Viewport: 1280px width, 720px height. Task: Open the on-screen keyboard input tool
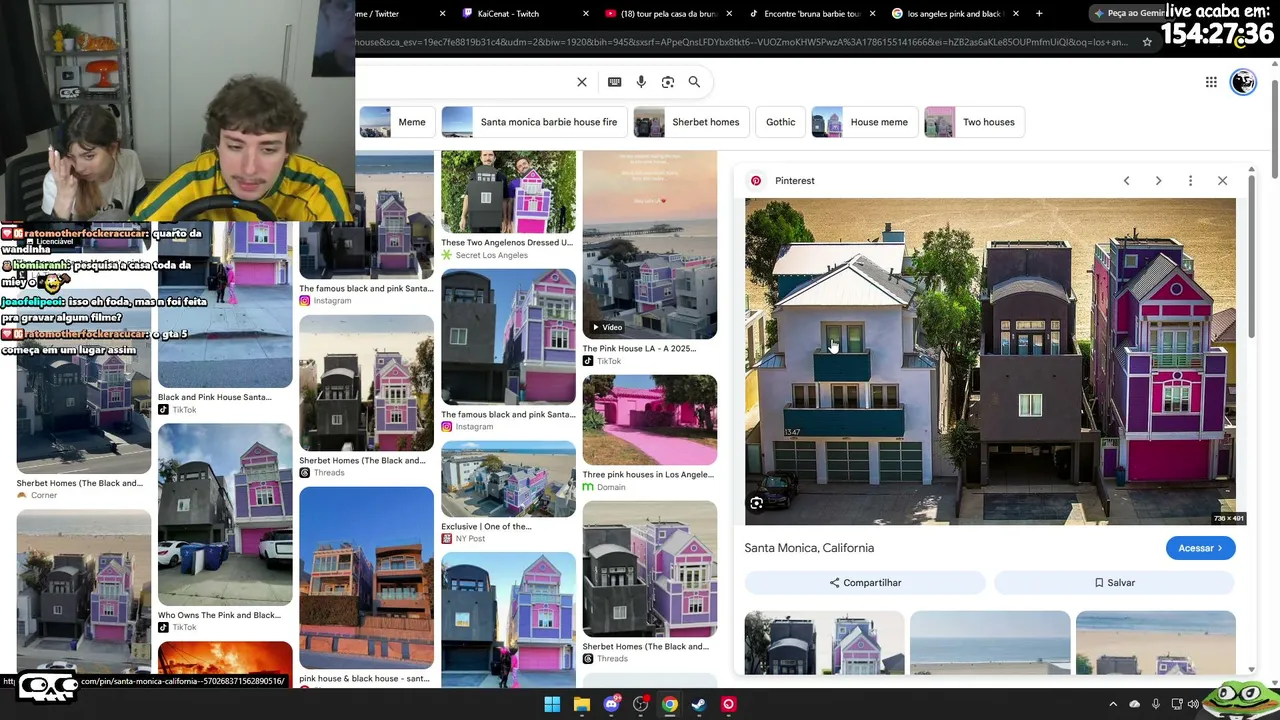coord(614,82)
